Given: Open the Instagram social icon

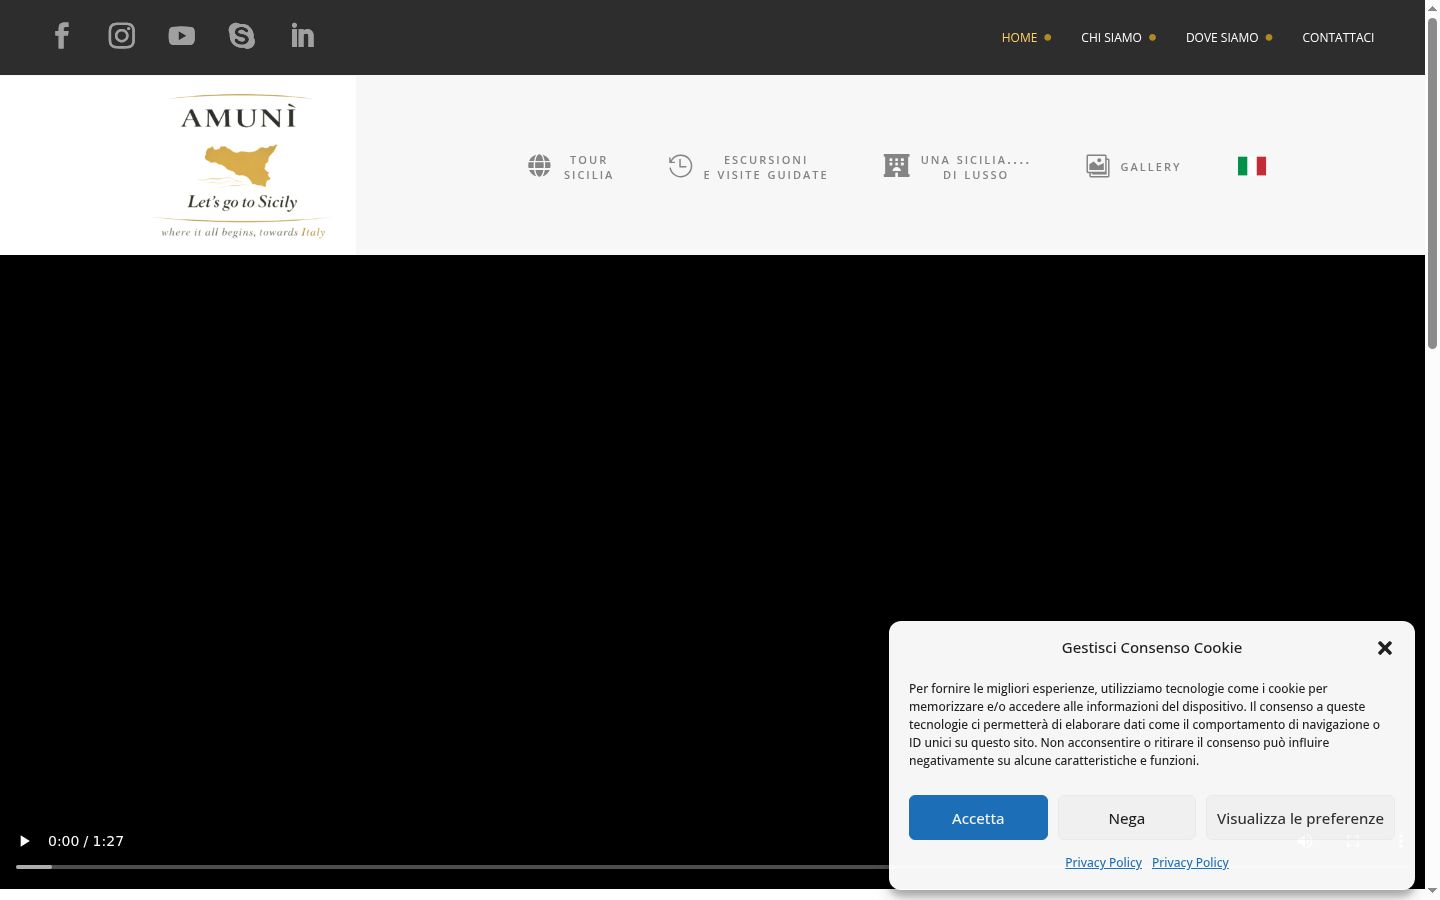Looking at the screenshot, I should (x=122, y=36).
